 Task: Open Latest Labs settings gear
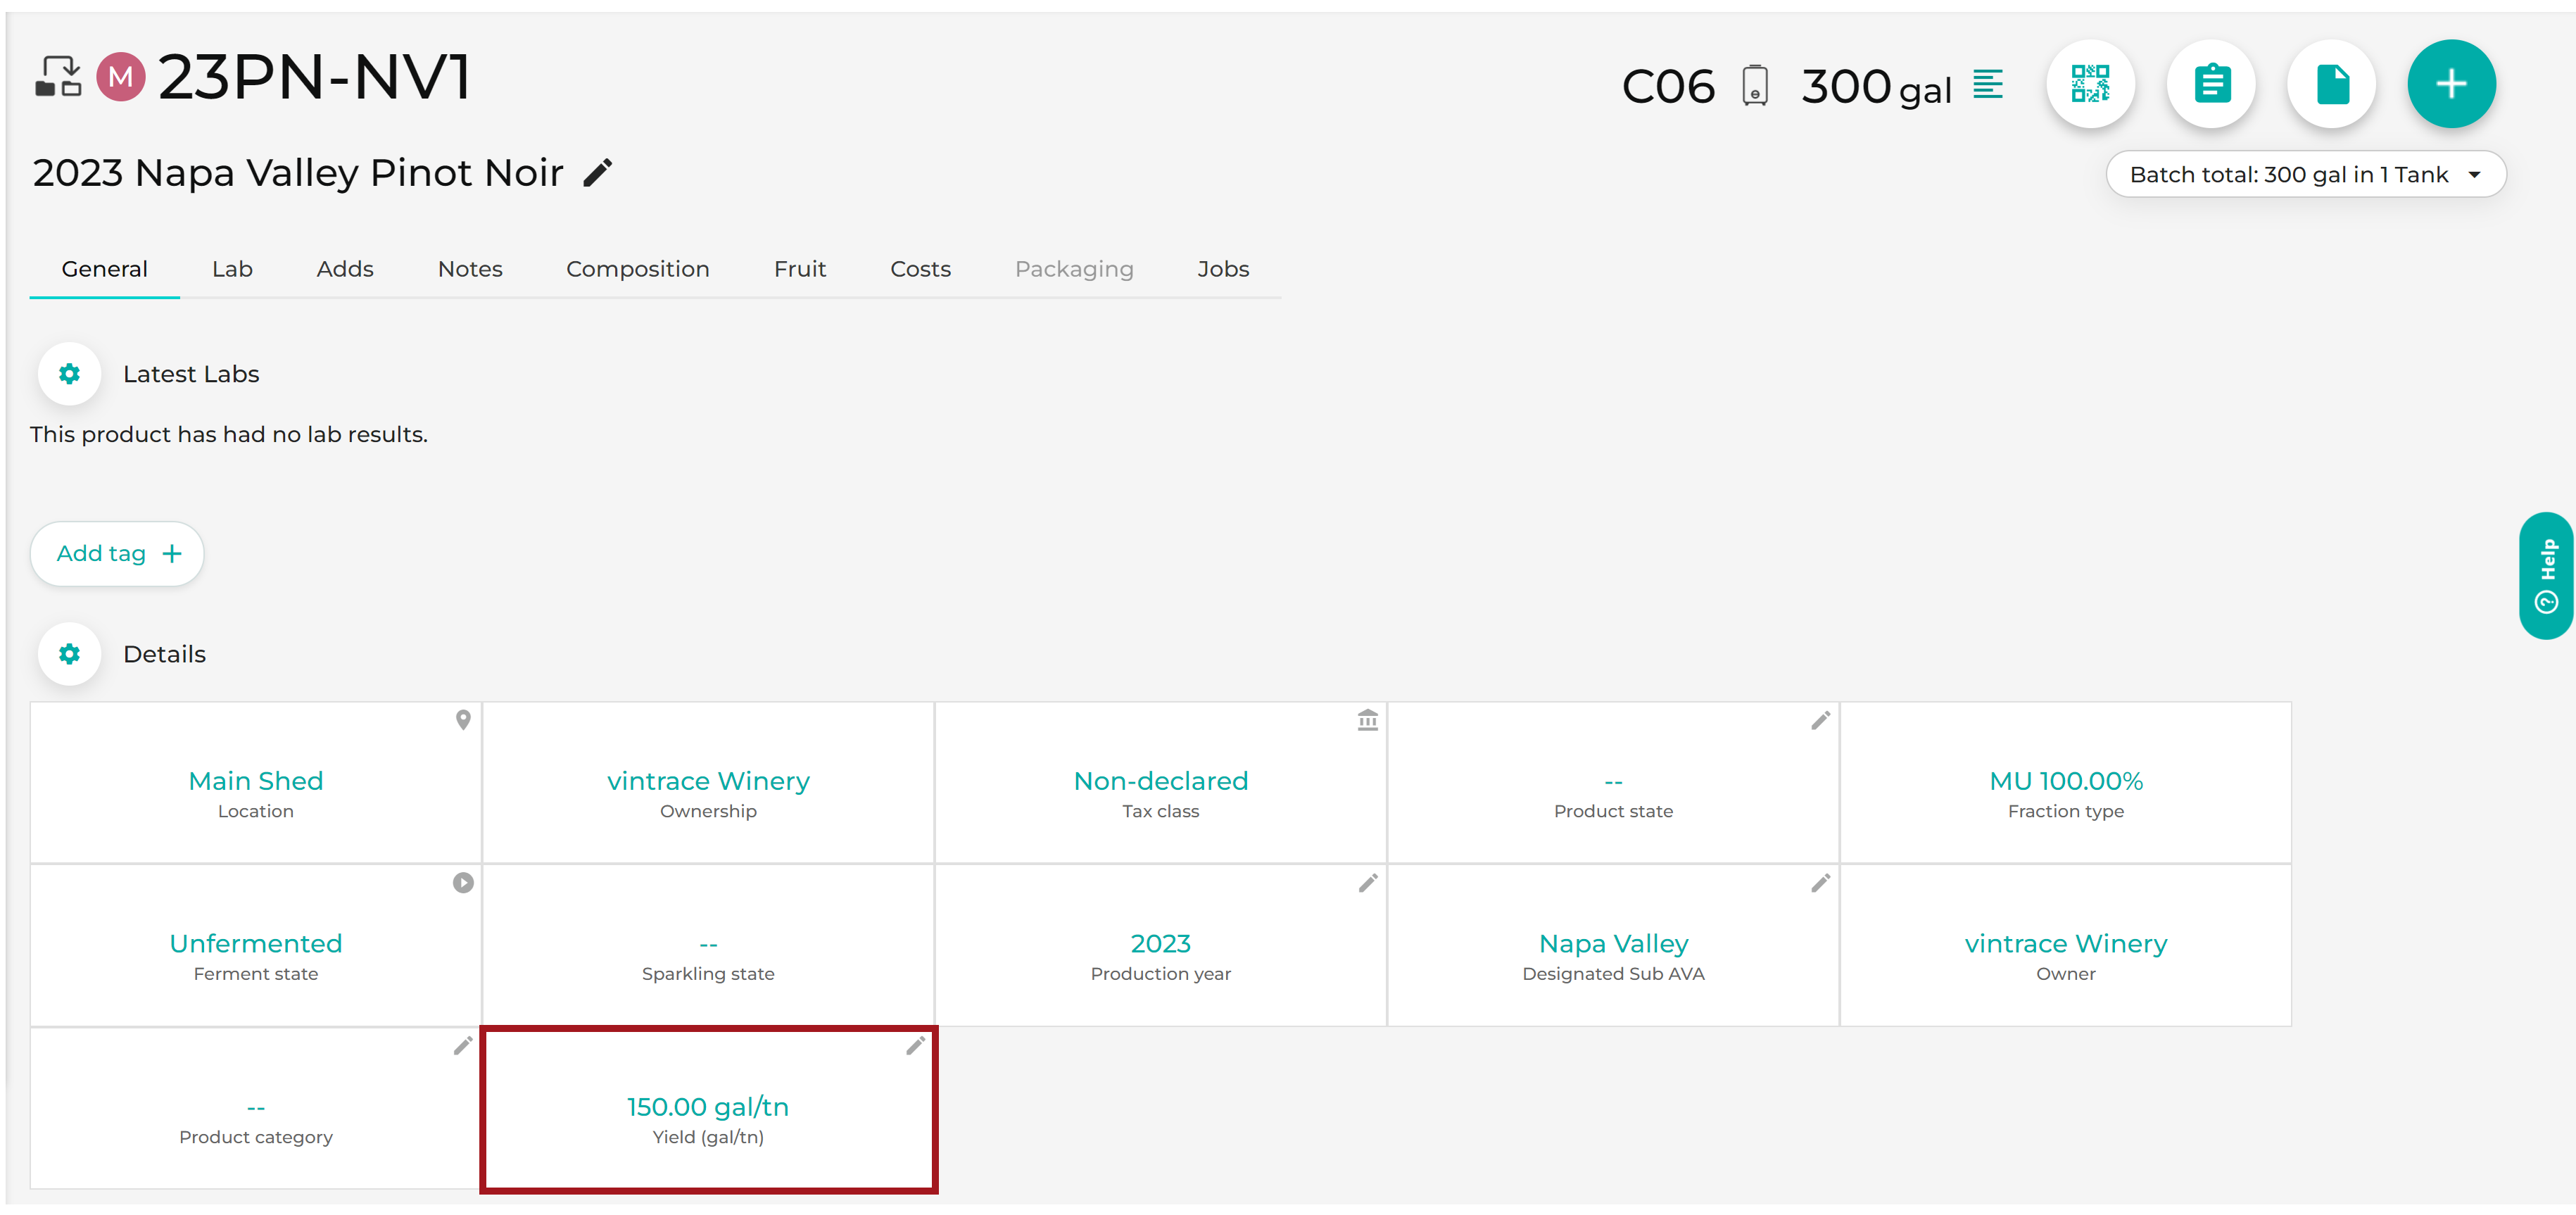point(69,374)
